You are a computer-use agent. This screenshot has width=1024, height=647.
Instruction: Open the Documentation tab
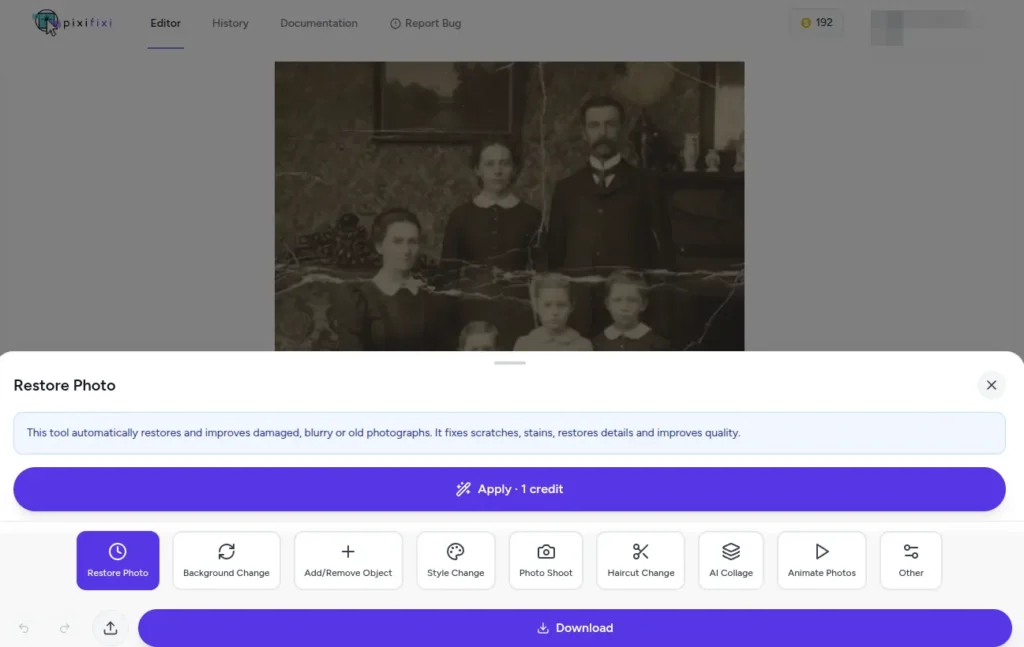[x=318, y=23]
